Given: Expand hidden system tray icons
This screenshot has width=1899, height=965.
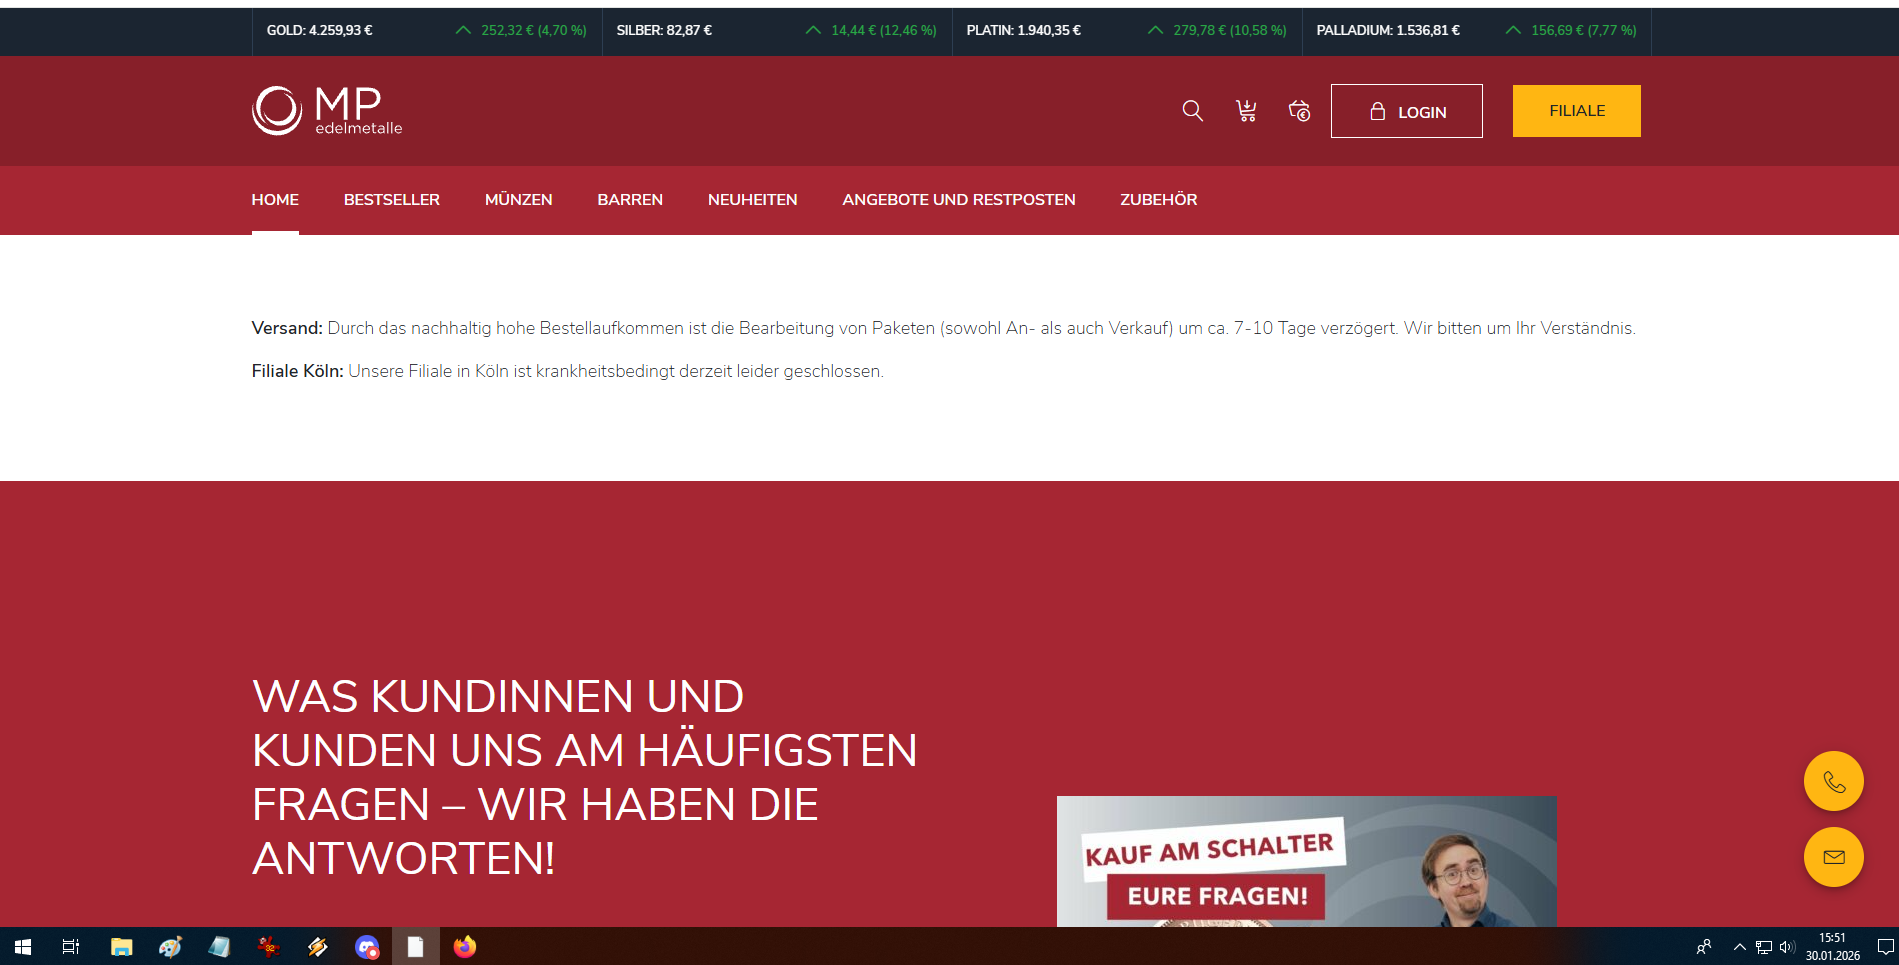Looking at the screenshot, I should pyautogui.click(x=1740, y=946).
